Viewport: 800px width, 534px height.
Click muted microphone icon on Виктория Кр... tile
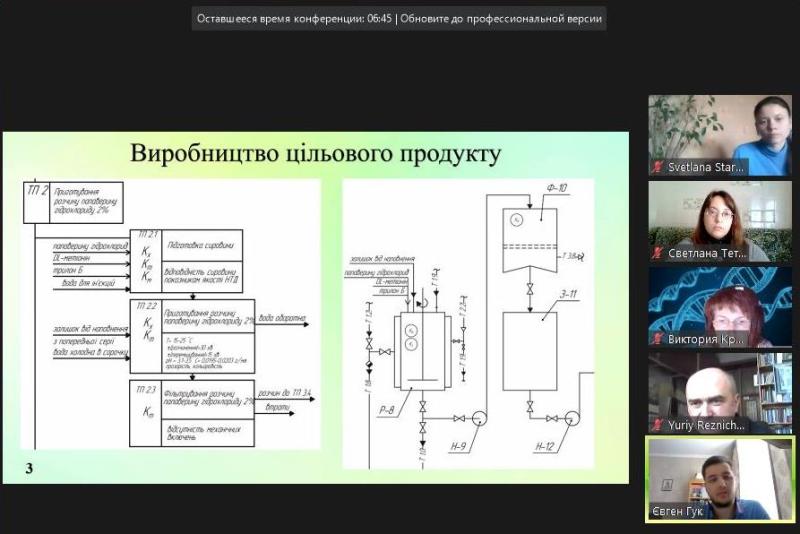point(657,339)
